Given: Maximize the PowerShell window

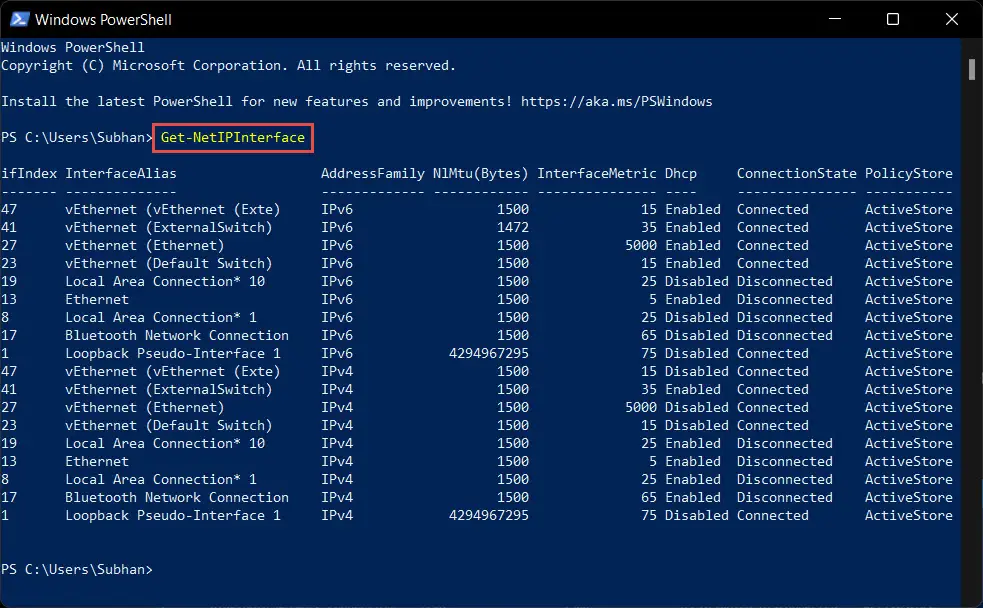Looking at the screenshot, I should pyautogui.click(x=893, y=19).
